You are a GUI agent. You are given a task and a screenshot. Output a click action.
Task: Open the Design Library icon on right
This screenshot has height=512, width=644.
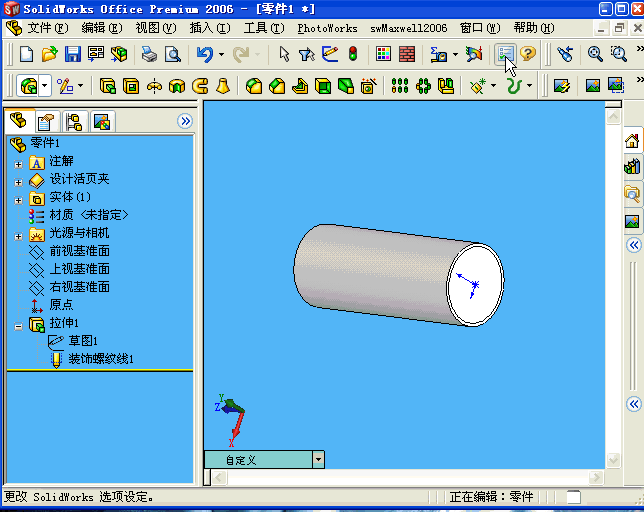tap(632, 167)
